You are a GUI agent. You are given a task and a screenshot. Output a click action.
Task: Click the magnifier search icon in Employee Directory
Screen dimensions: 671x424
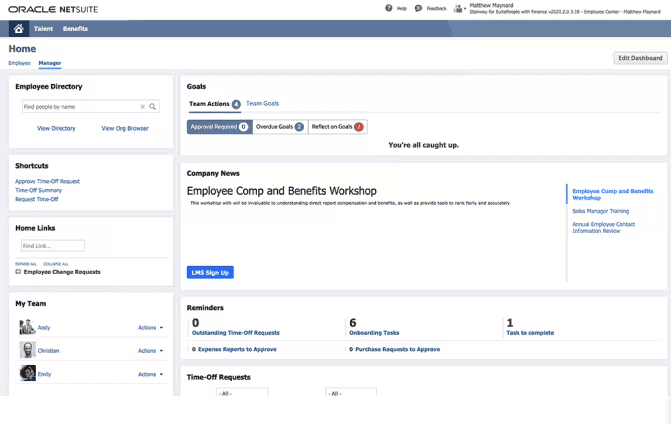pos(153,106)
